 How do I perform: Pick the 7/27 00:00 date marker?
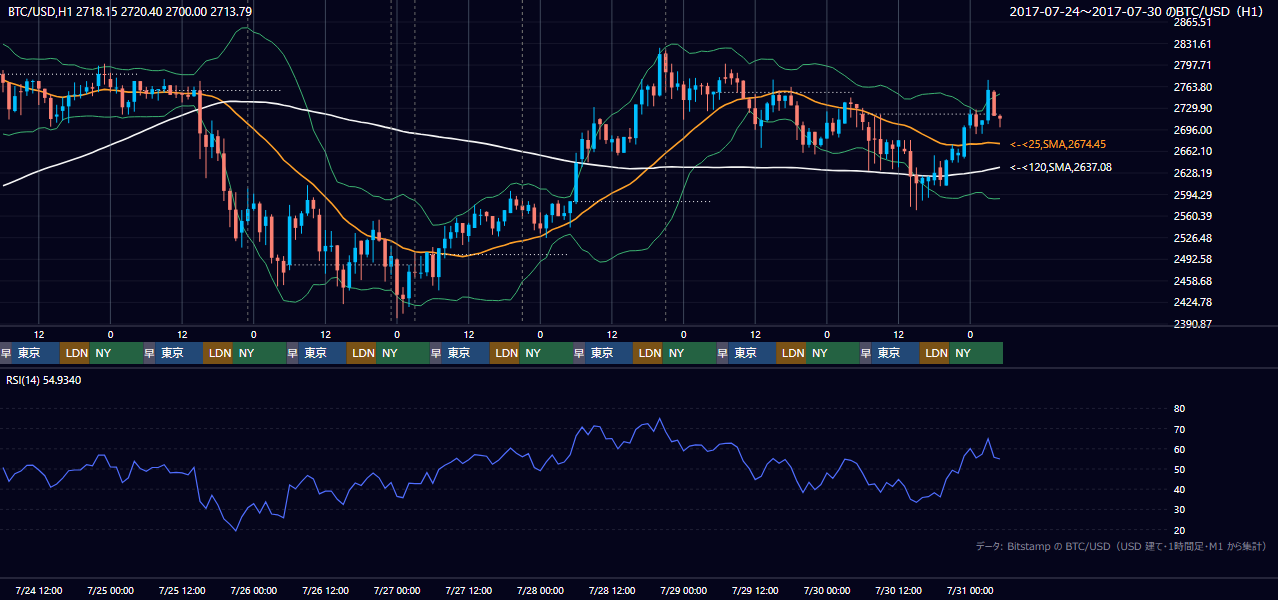(x=397, y=590)
